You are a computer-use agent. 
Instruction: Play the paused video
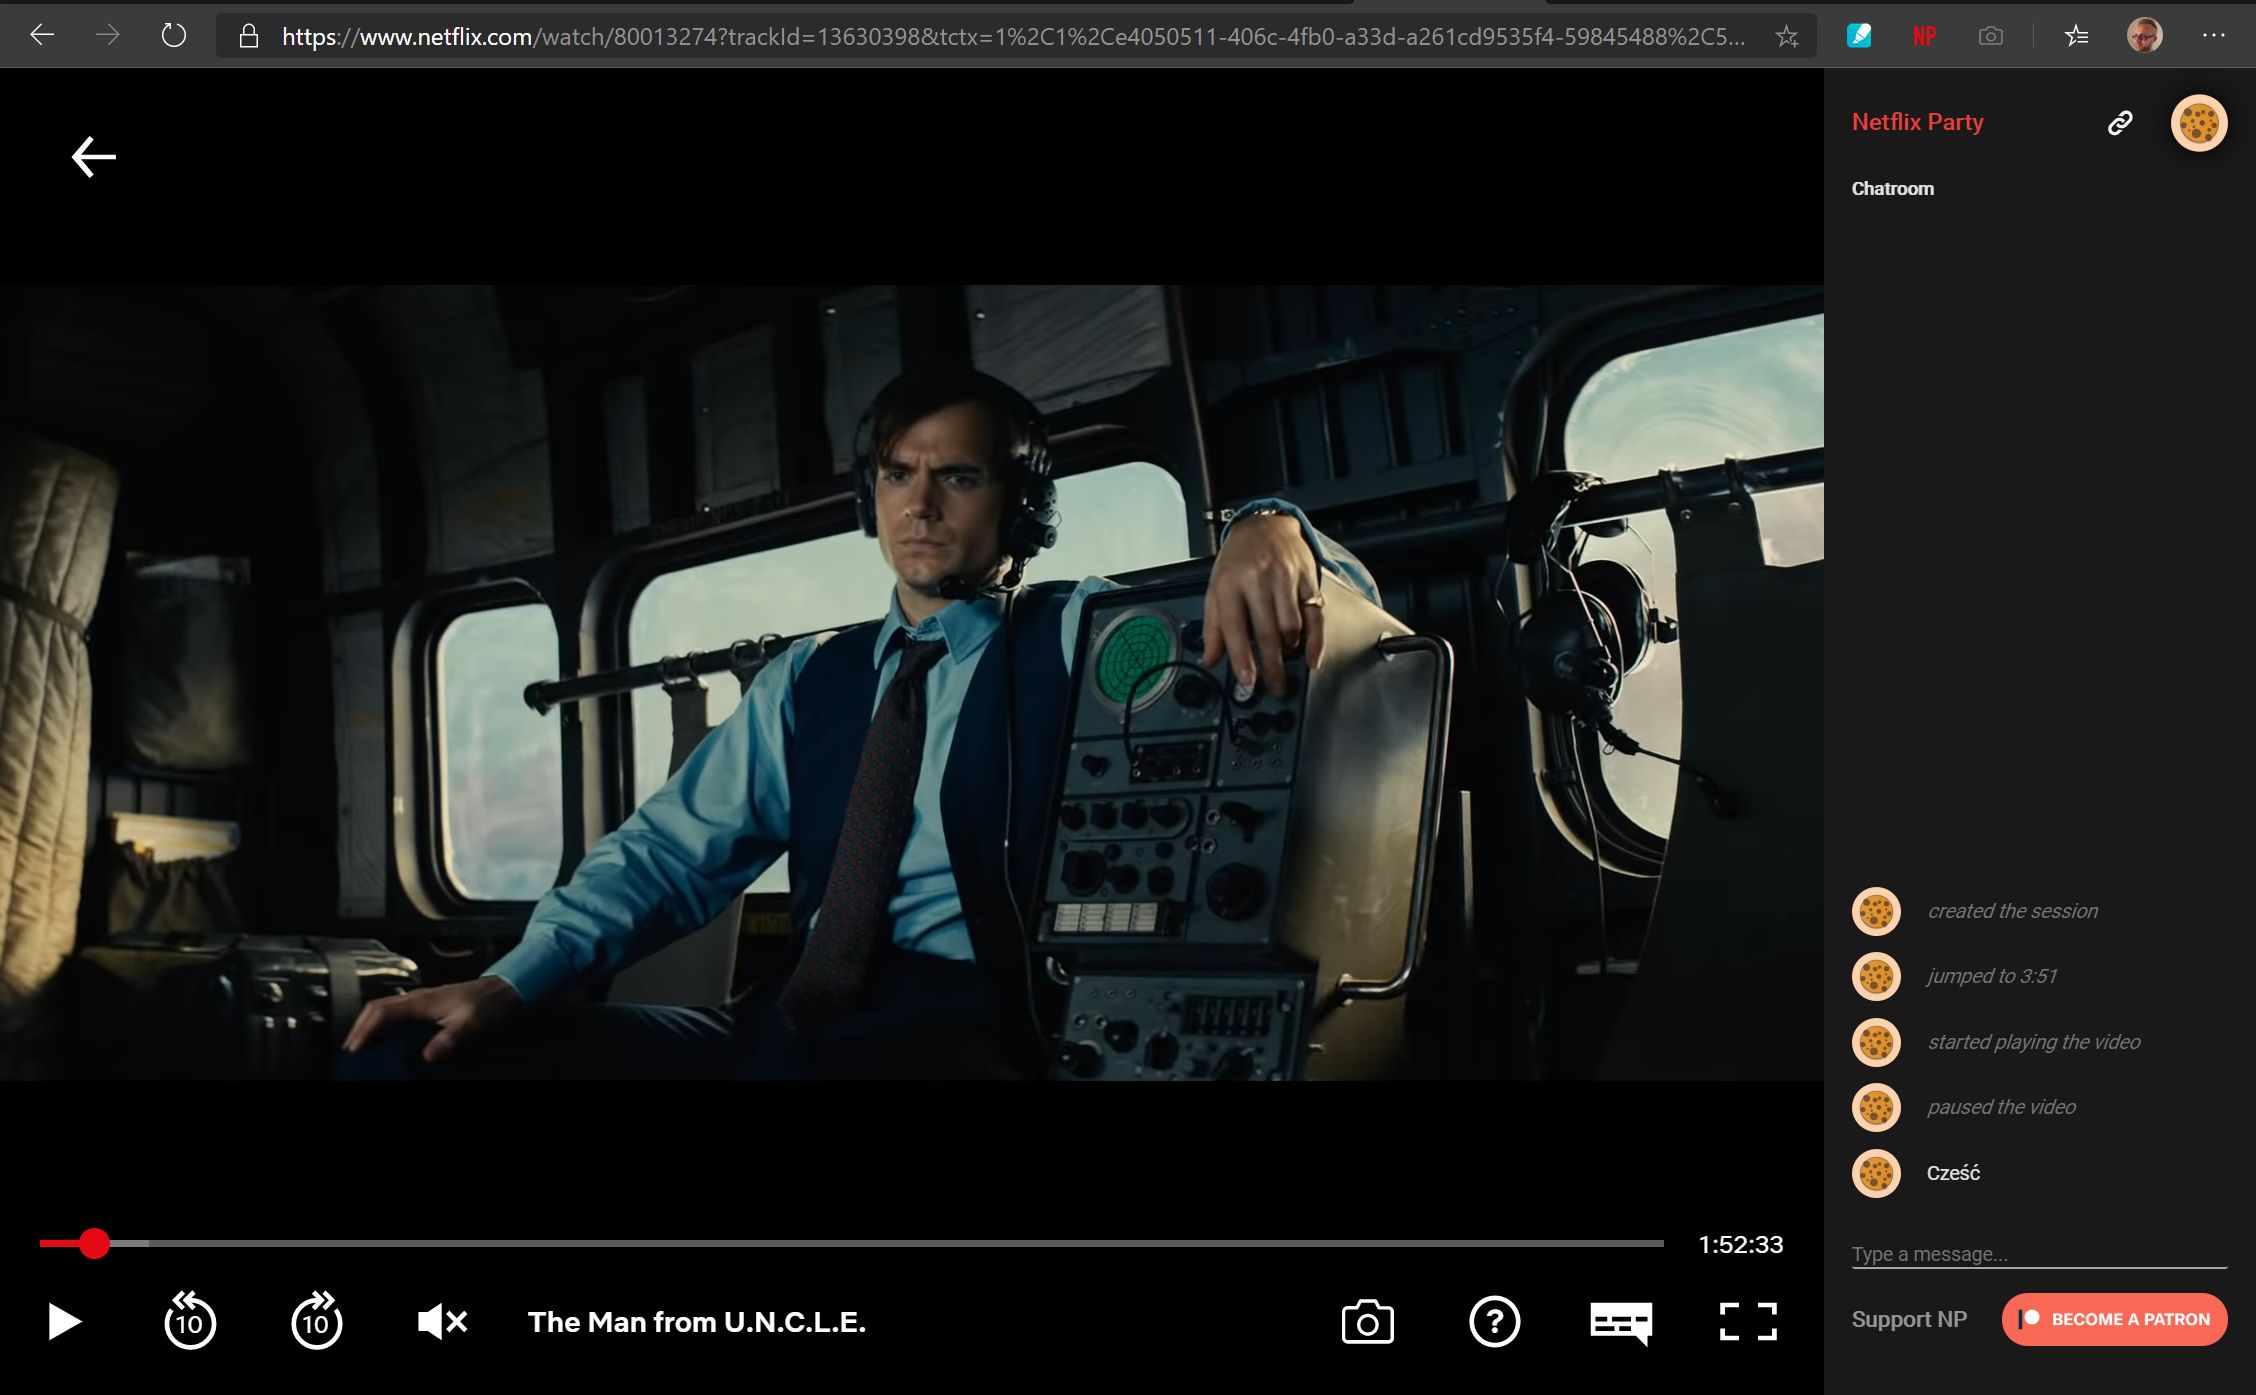coord(65,1322)
